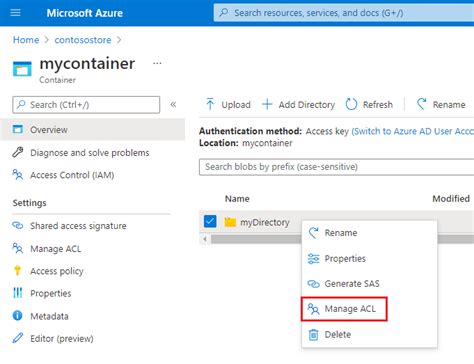Click the plus icon for Add Directory

[267, 104]
